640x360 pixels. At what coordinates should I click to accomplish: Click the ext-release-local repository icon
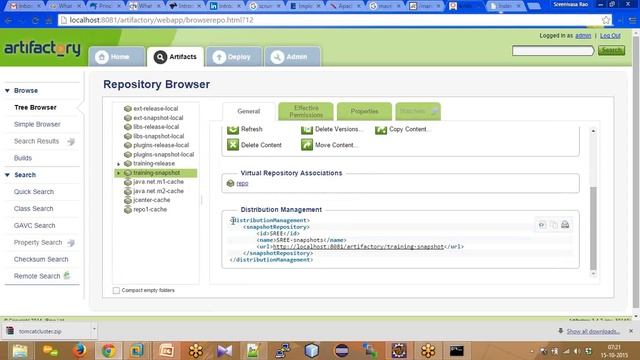128,109
